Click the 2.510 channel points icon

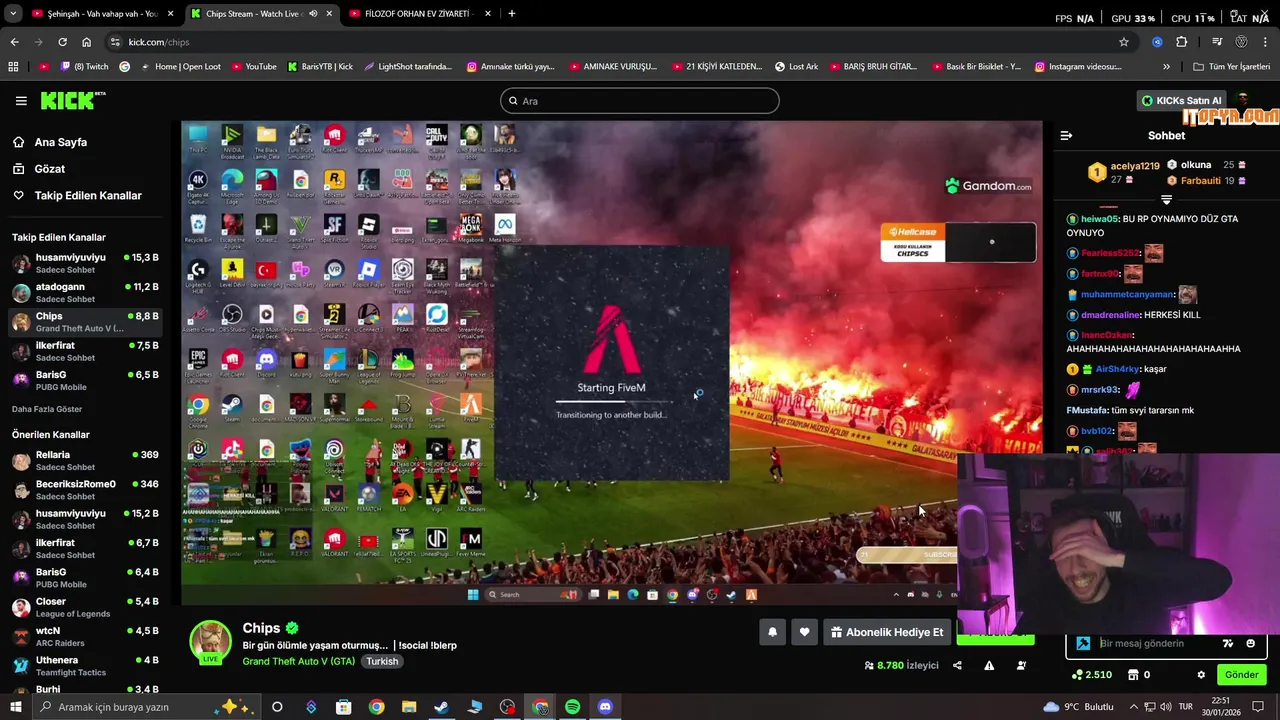point(1076,675)
